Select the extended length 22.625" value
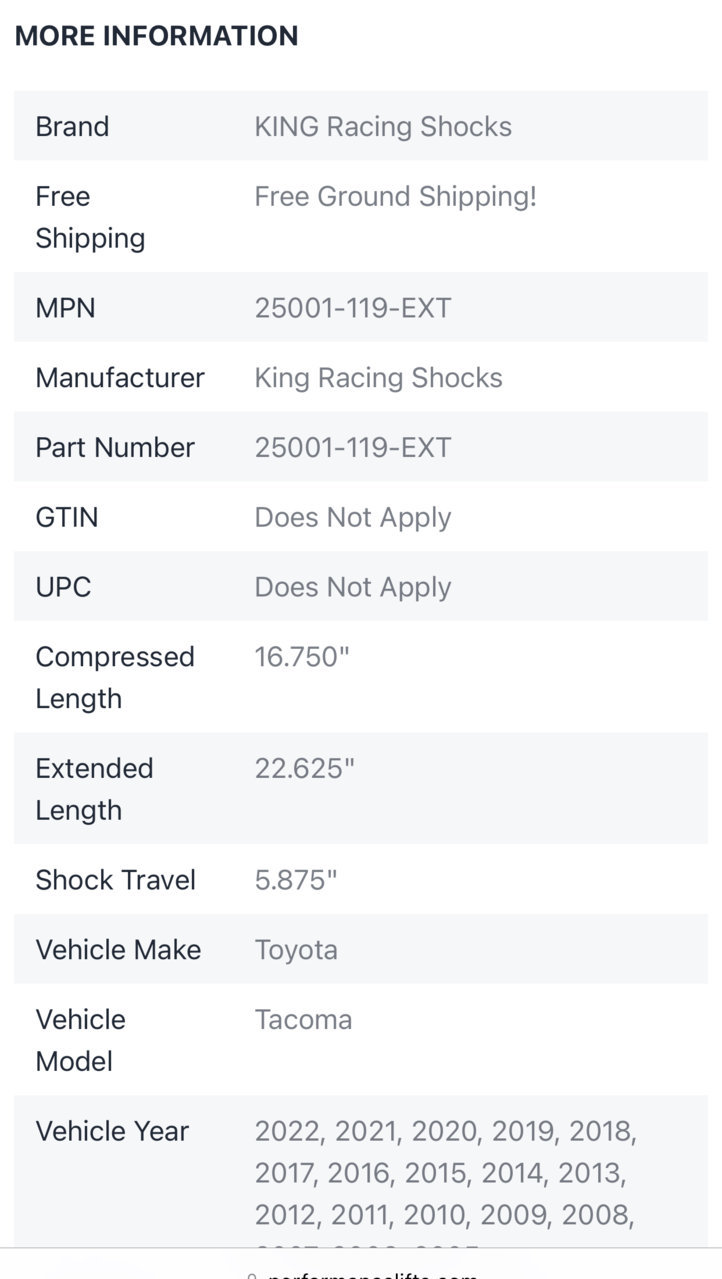 pos(305,769)
